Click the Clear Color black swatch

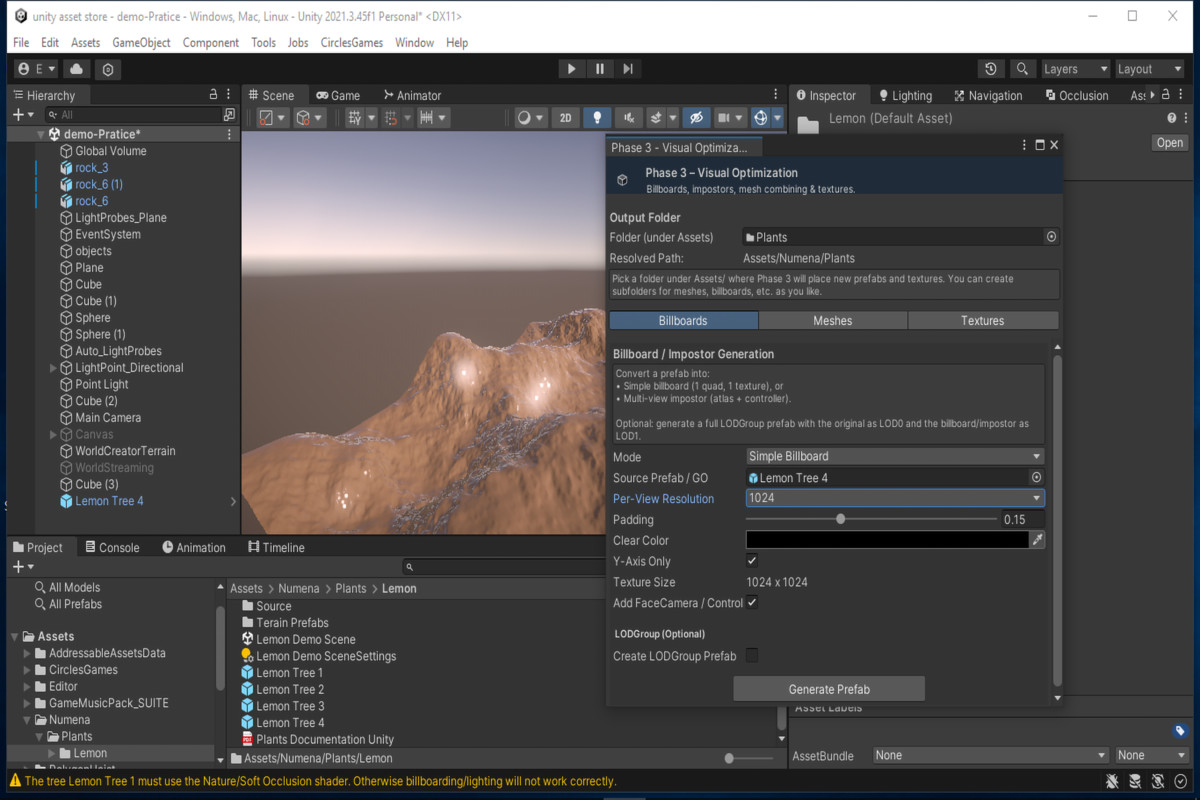click(x=887, y=540)
